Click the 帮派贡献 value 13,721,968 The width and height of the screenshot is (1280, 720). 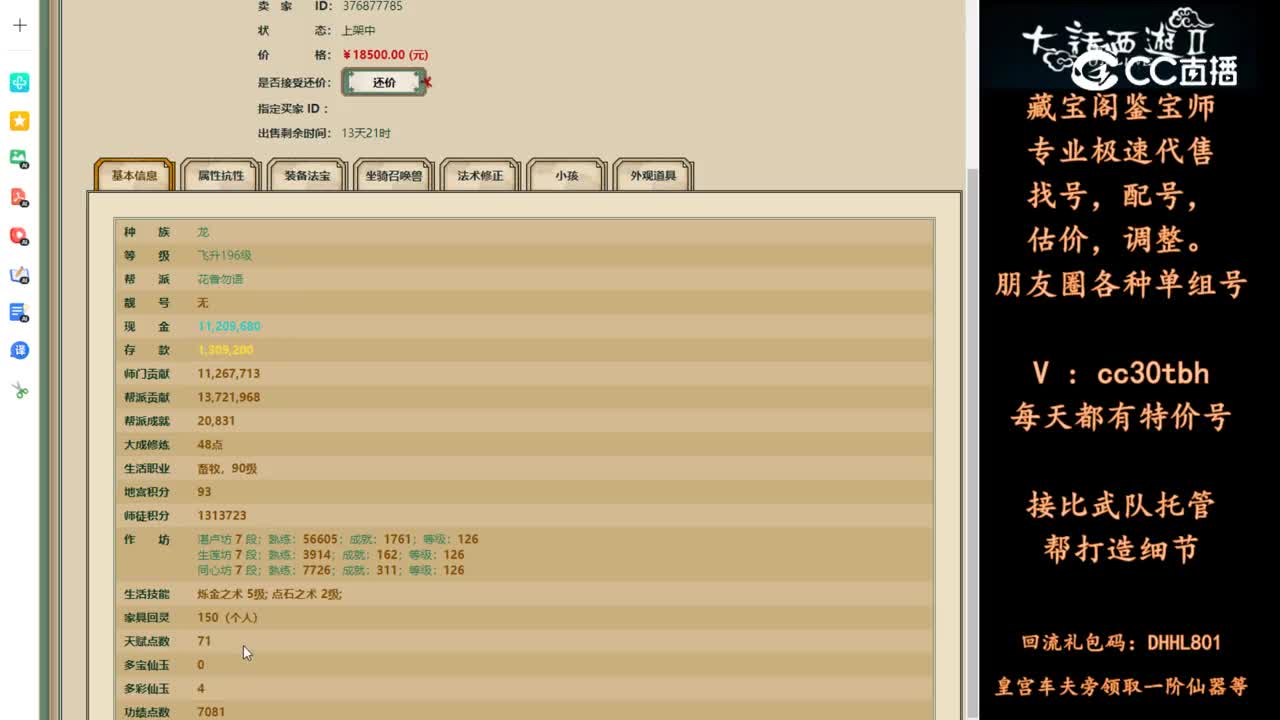pos(228,397)
